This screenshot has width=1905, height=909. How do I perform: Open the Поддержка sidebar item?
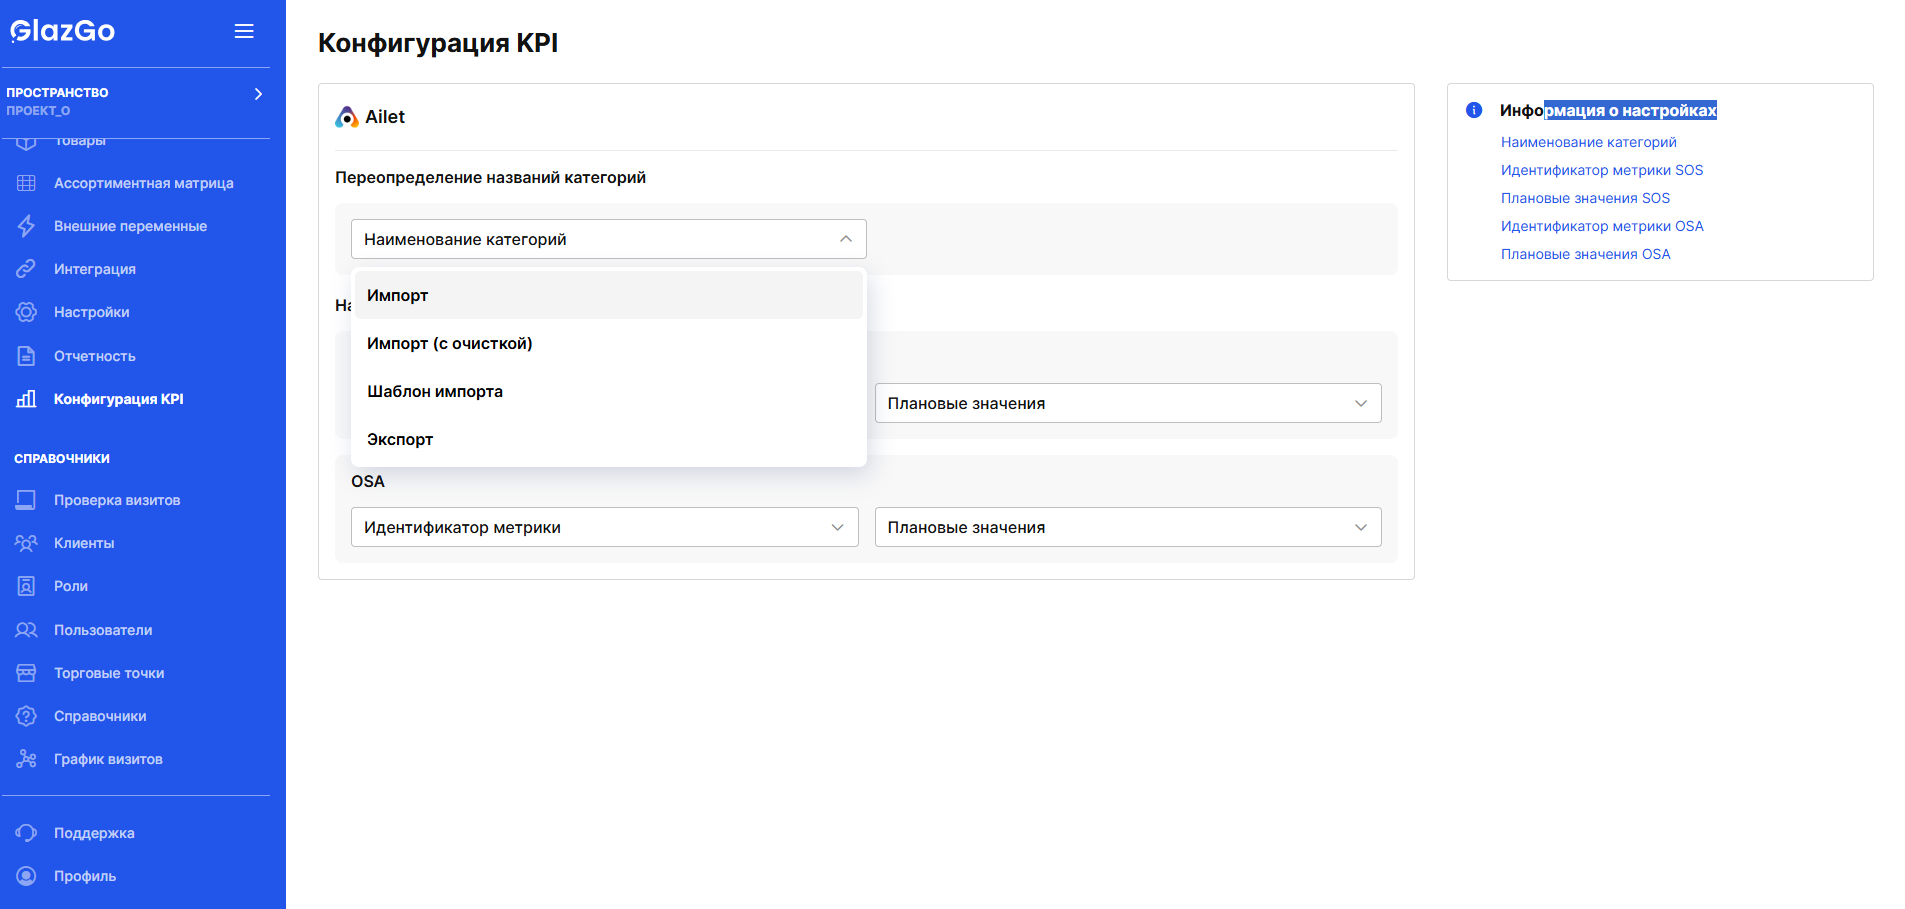(x=94, y=833)
